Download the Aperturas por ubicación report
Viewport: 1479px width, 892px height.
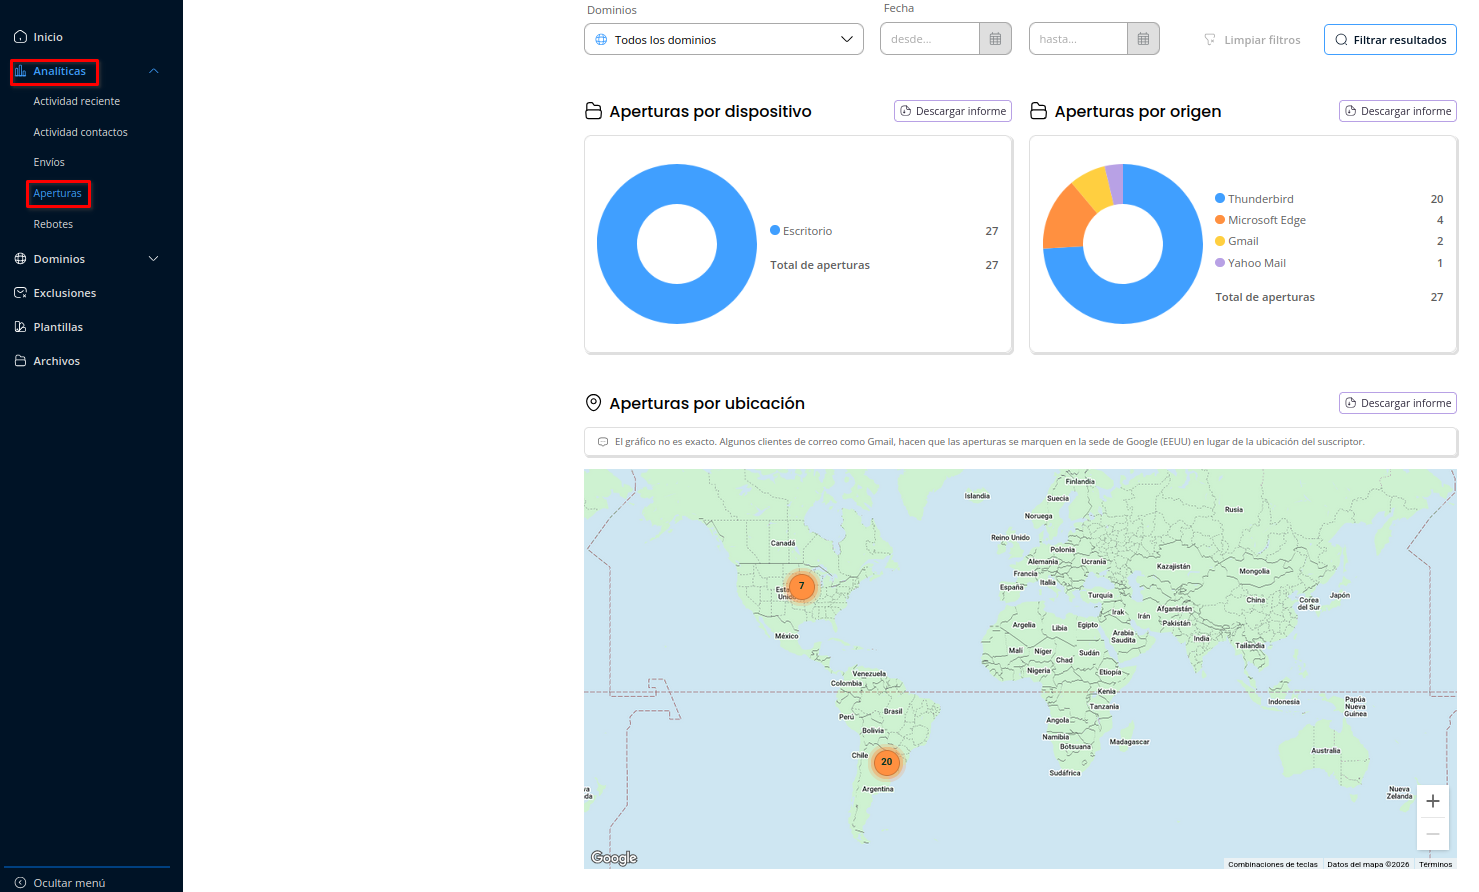coord(1397,403)
